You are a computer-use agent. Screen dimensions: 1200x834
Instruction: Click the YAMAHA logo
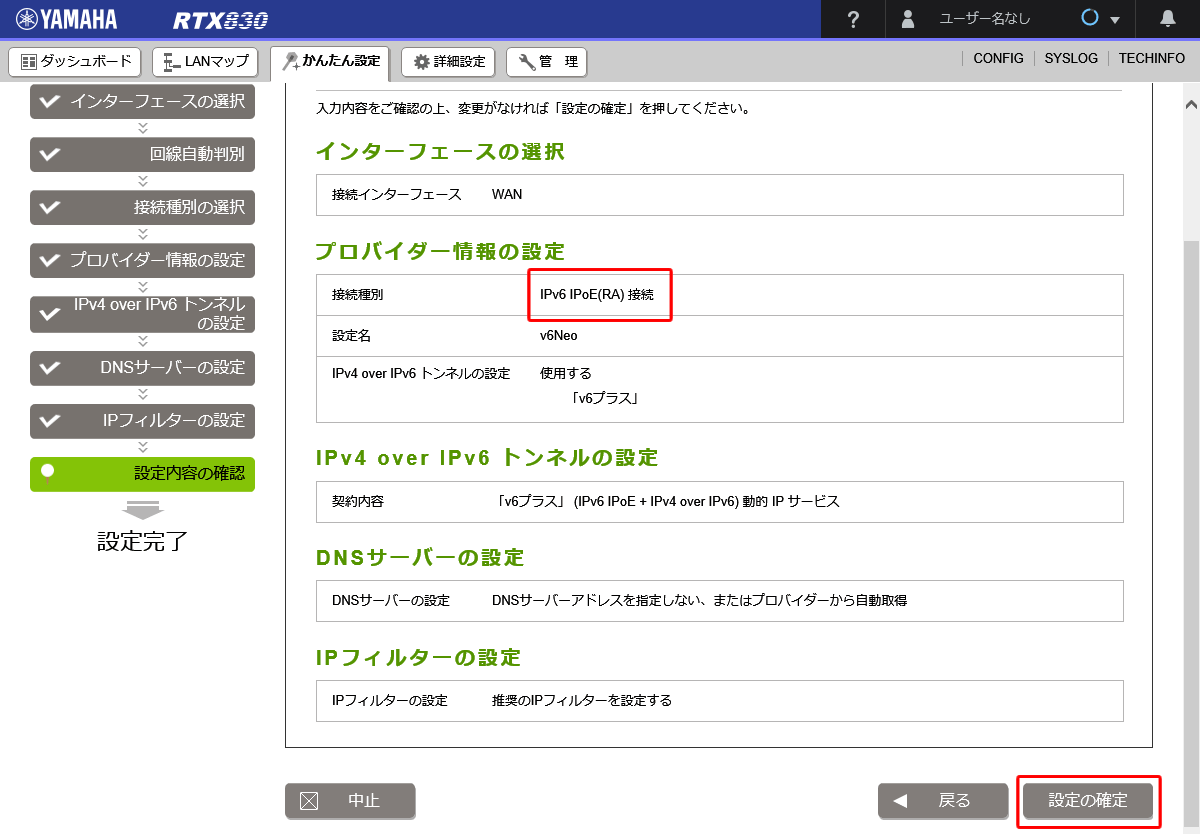66,19
